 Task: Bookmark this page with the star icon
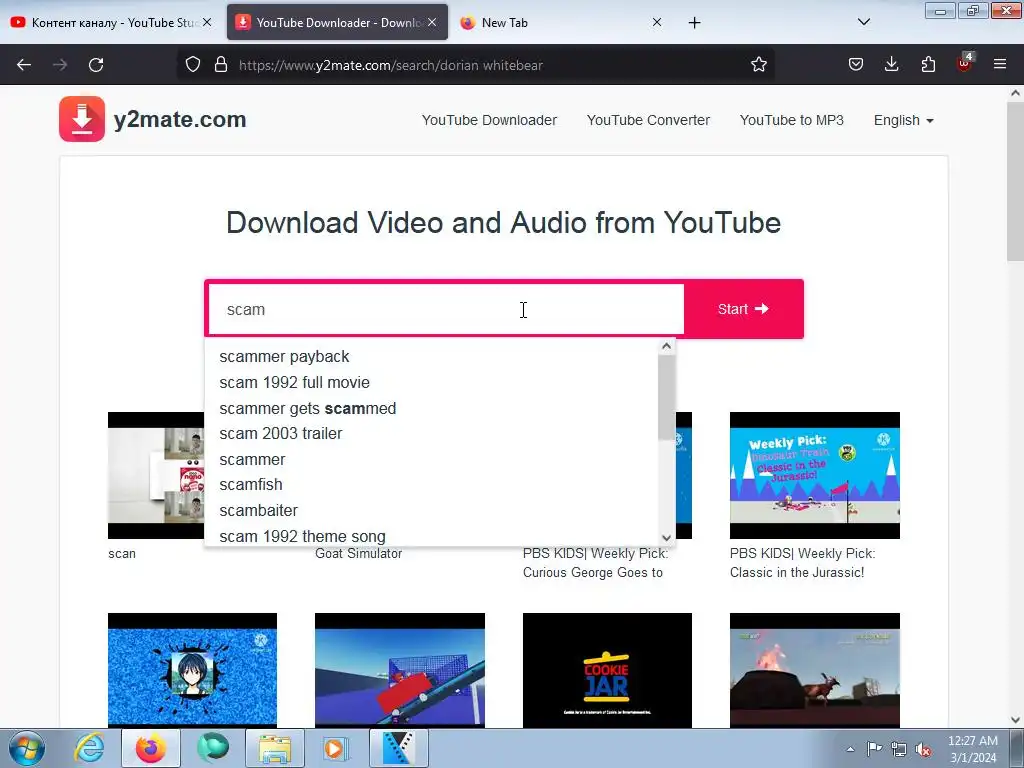[758, 65]
